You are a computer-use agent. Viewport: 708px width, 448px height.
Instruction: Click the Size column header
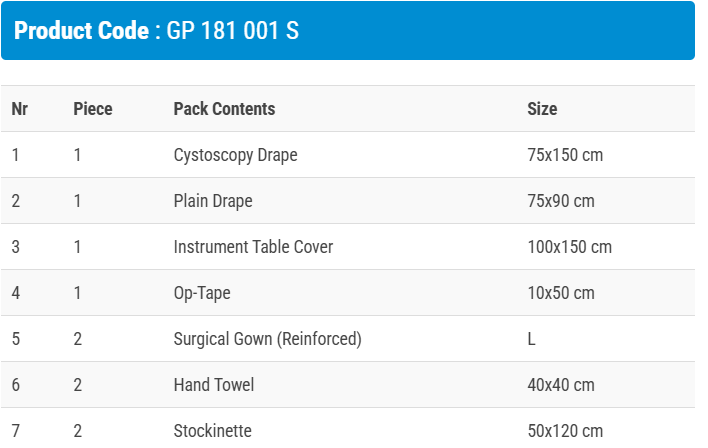pos(542,109)
